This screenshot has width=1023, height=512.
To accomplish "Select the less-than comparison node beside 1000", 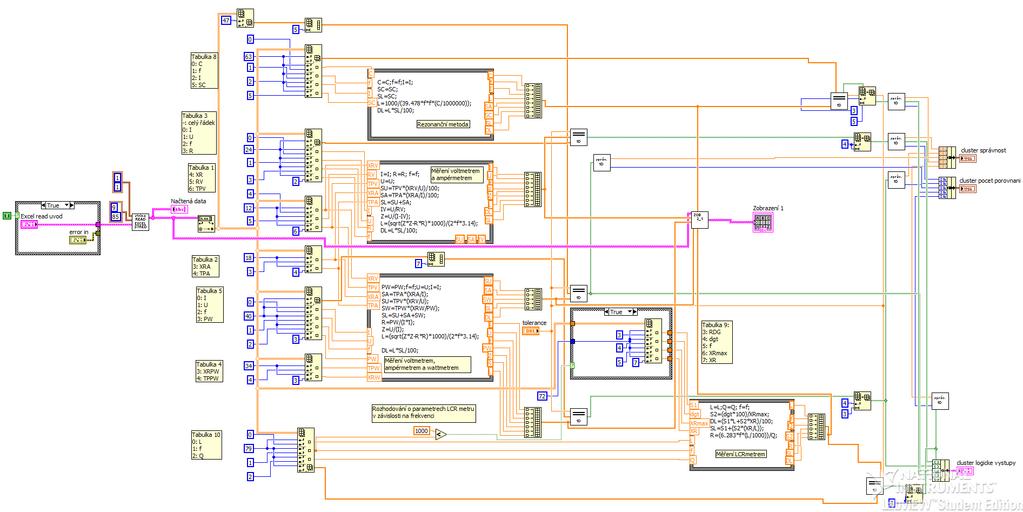I will click(441, 432).
